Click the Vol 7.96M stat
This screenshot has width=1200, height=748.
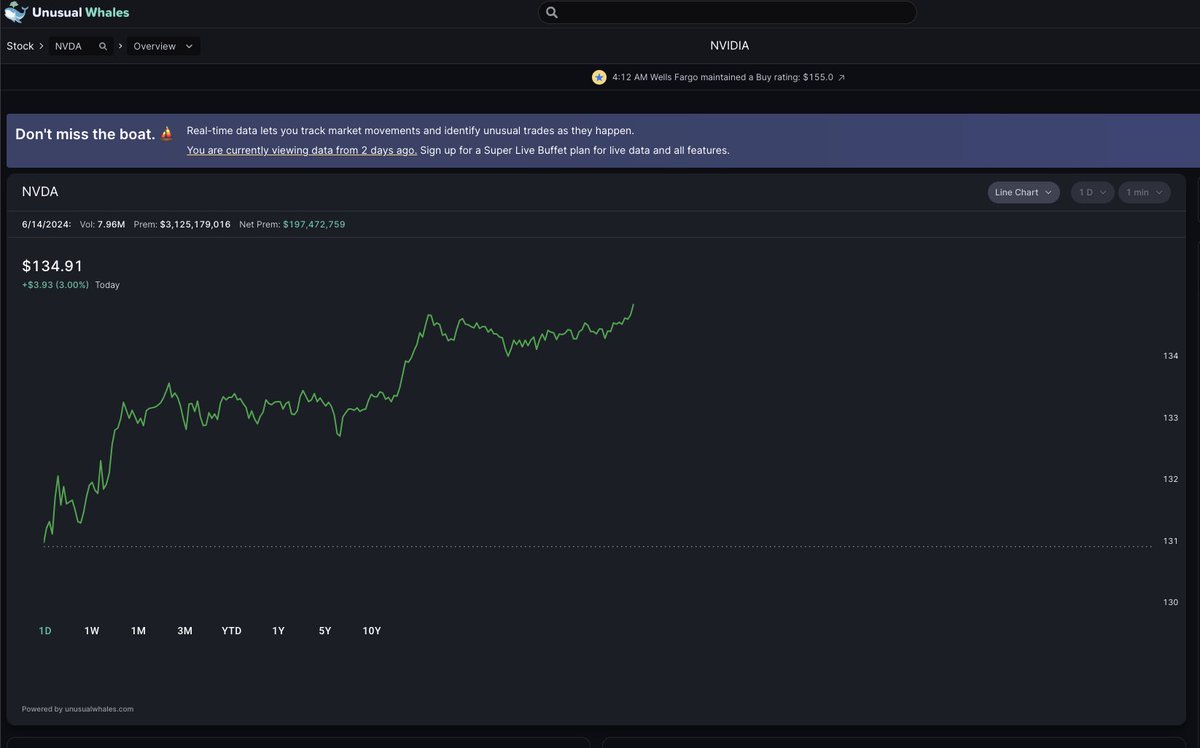point(102,224)
